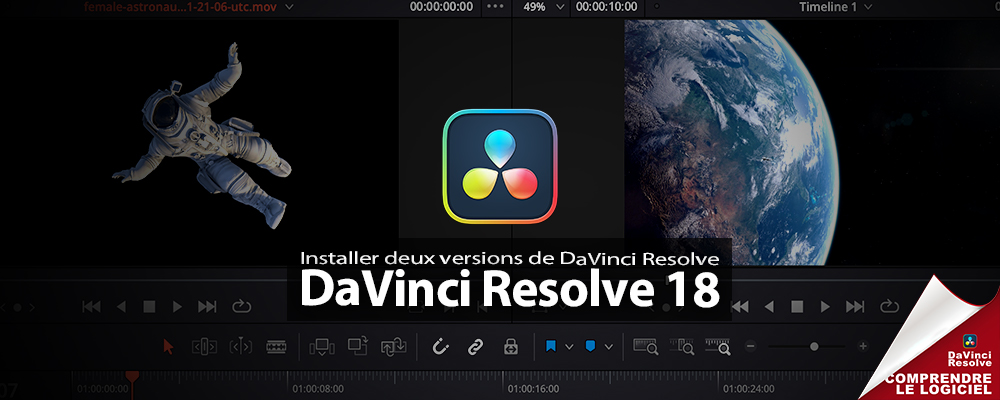Go to first frame in source viewer

pyautogui.click(x=91, y=307)
